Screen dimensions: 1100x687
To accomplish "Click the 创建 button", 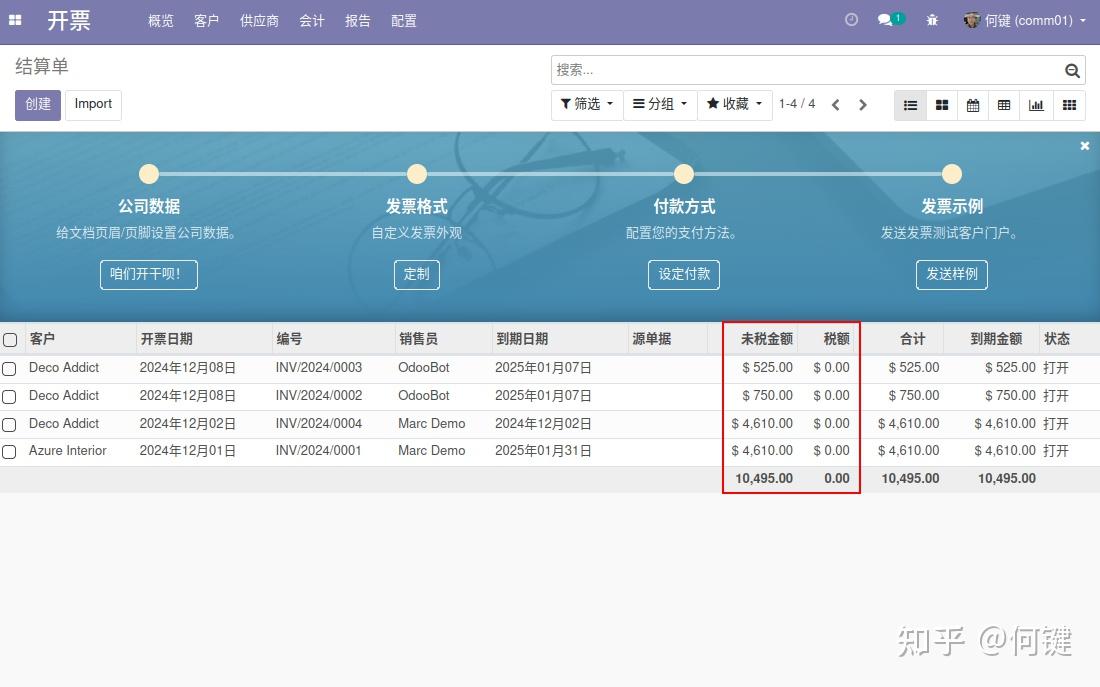I will pos(37,104).
